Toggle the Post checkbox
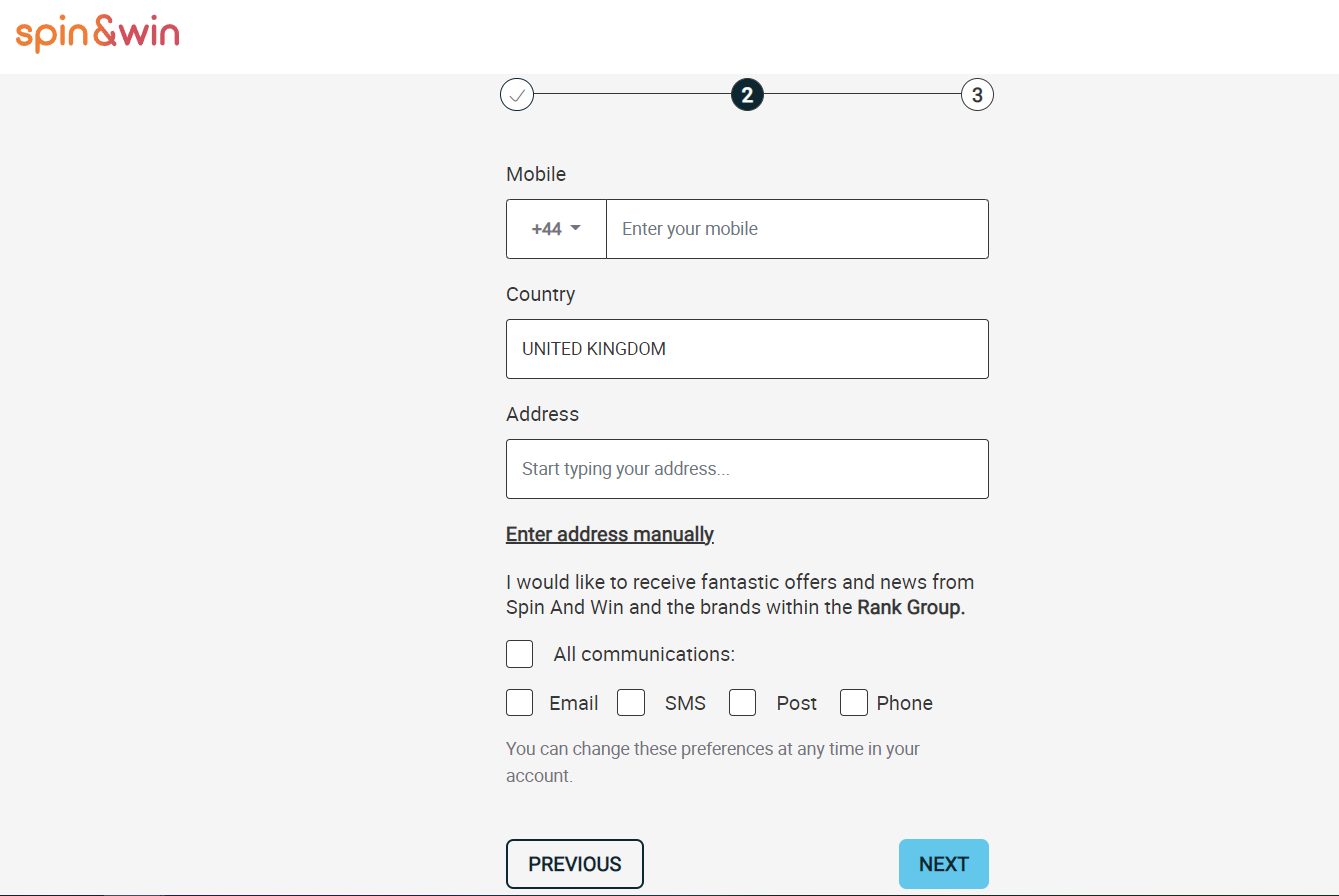Screen dimensions: 1339x896 tap(742, 703)
